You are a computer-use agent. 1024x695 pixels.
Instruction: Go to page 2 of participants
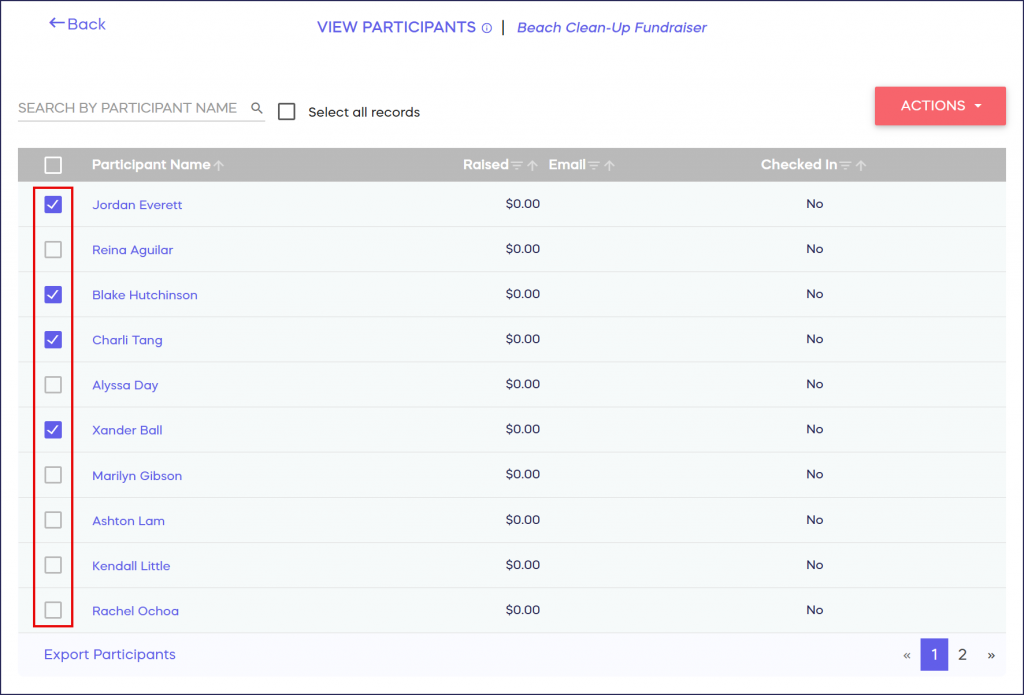(962, 655)
